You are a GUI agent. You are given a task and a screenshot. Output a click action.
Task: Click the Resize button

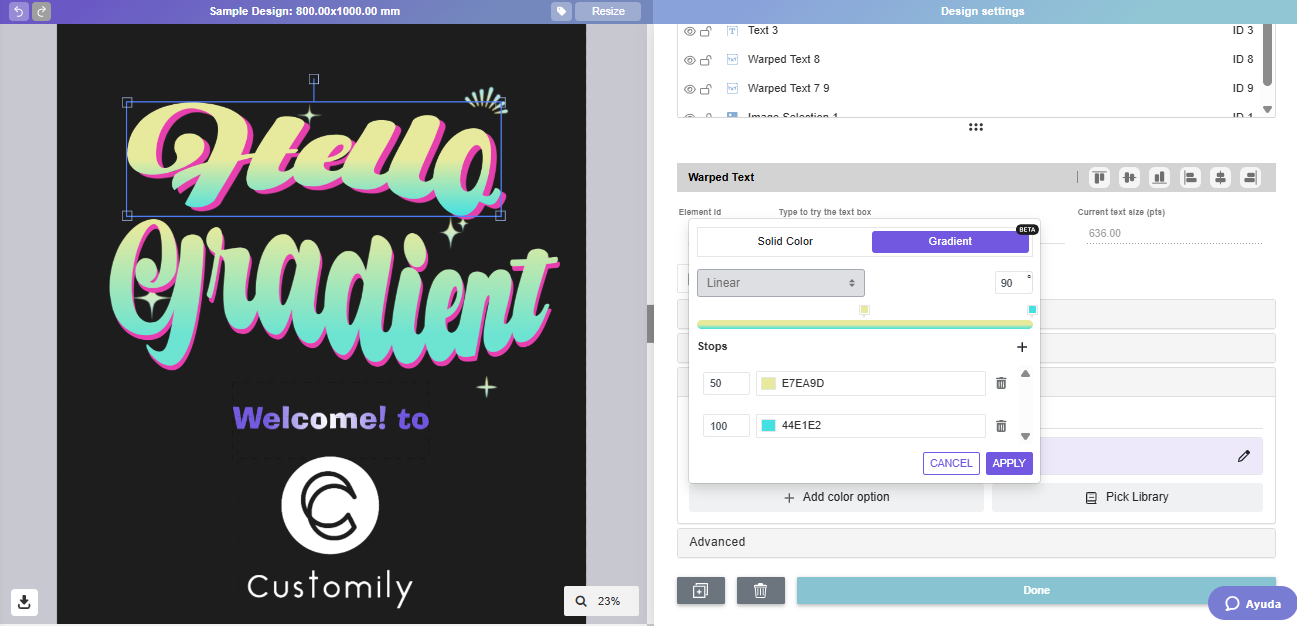click(x=608, y=11)
